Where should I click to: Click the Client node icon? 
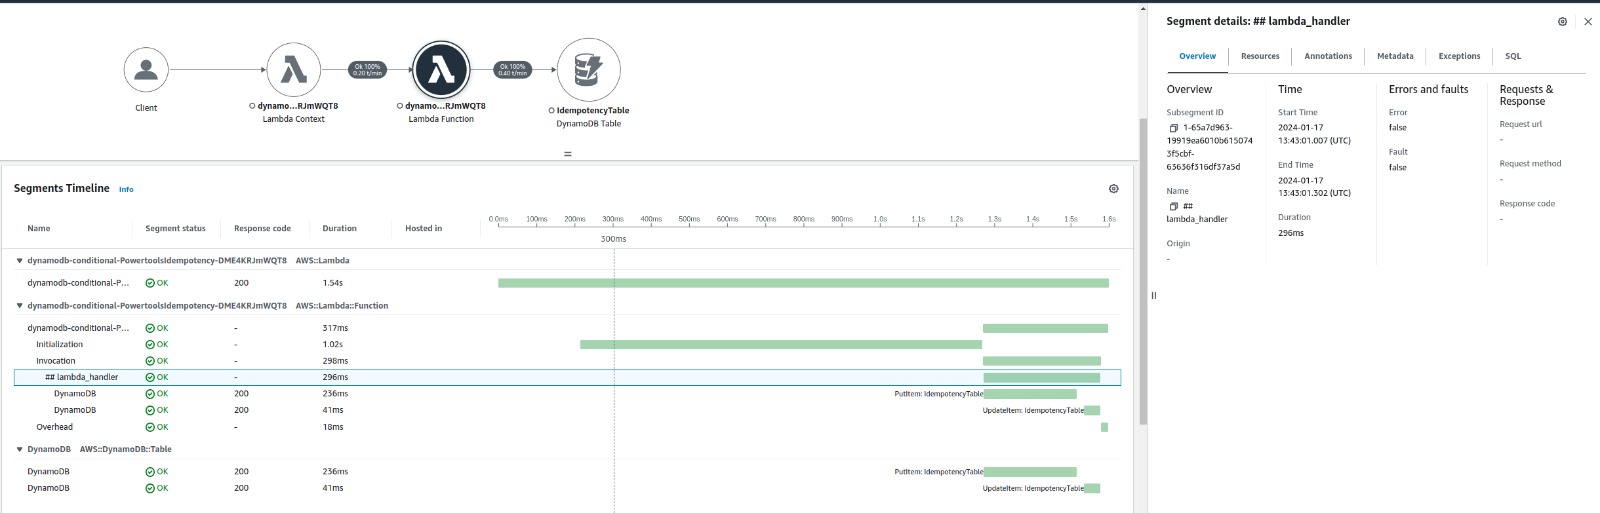click(x=146, y=70)
